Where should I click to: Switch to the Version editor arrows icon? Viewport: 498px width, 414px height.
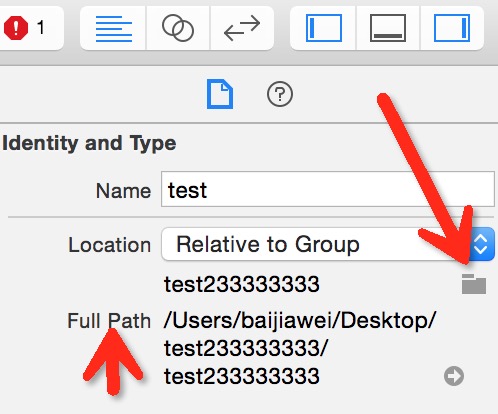[242, 28]
